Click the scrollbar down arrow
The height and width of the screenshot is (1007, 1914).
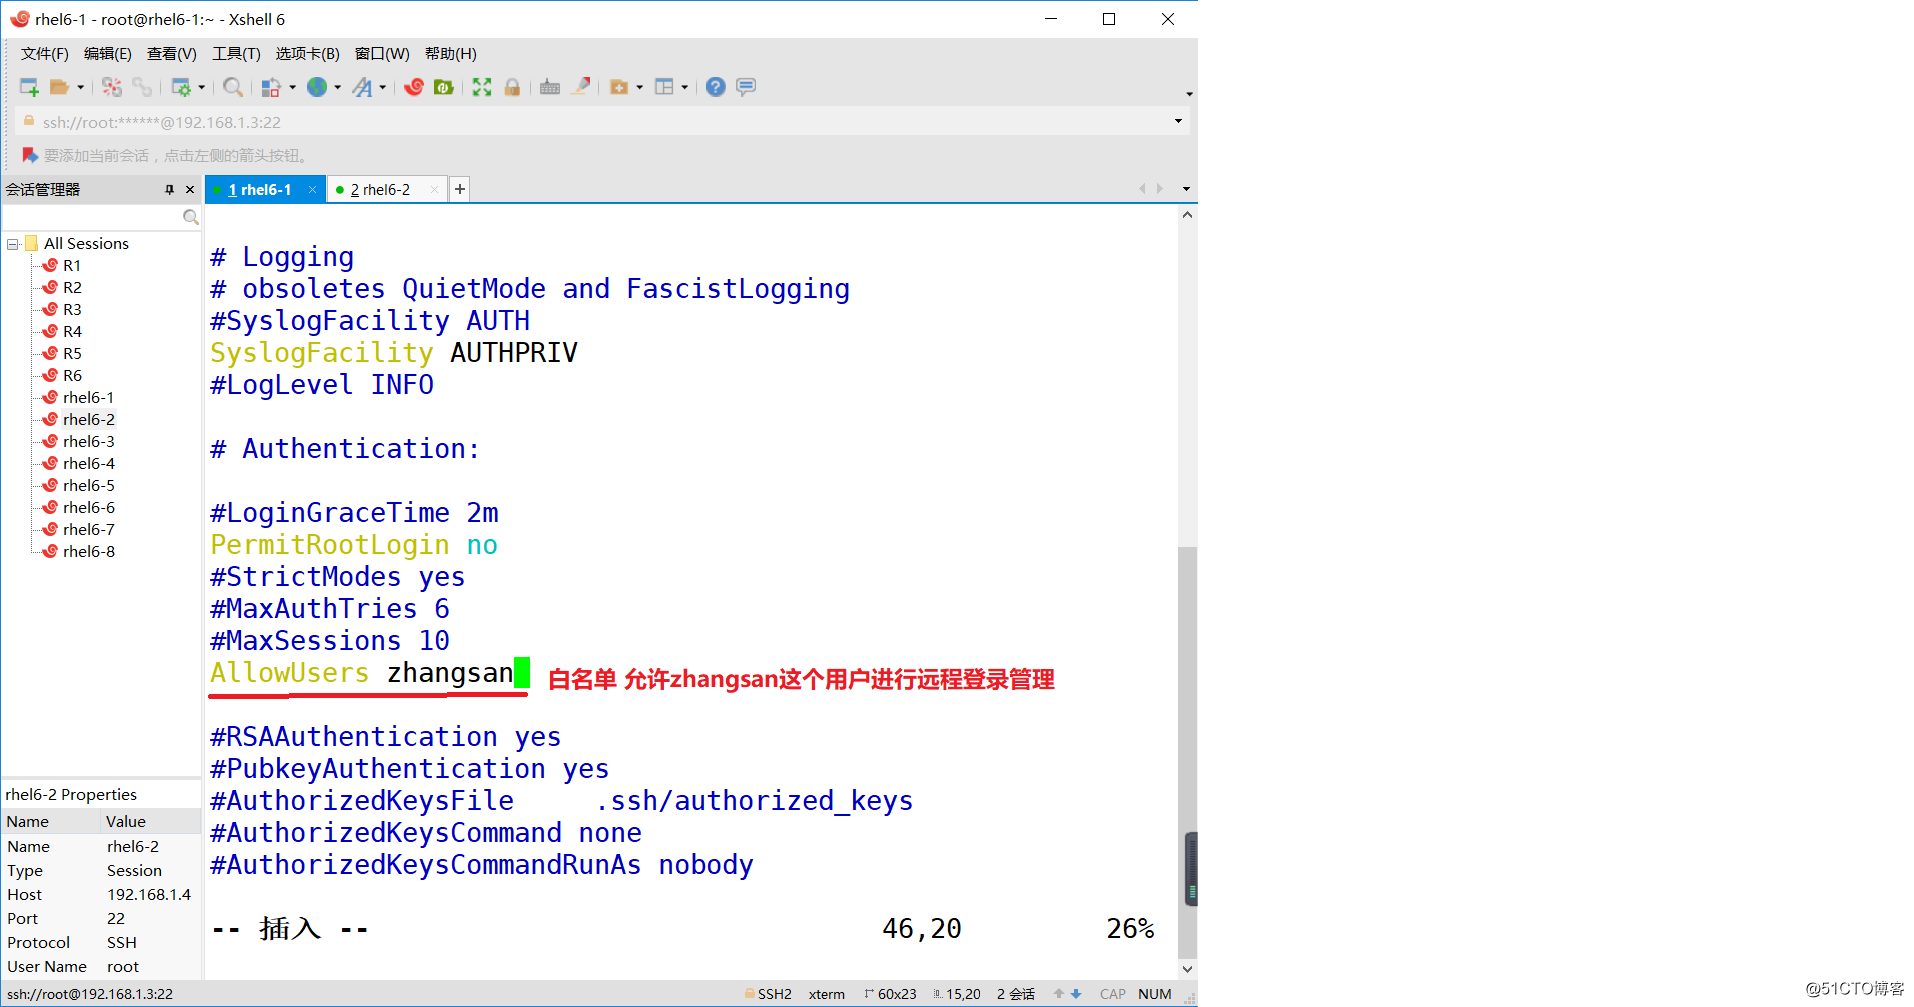(x=1187, y=968)
